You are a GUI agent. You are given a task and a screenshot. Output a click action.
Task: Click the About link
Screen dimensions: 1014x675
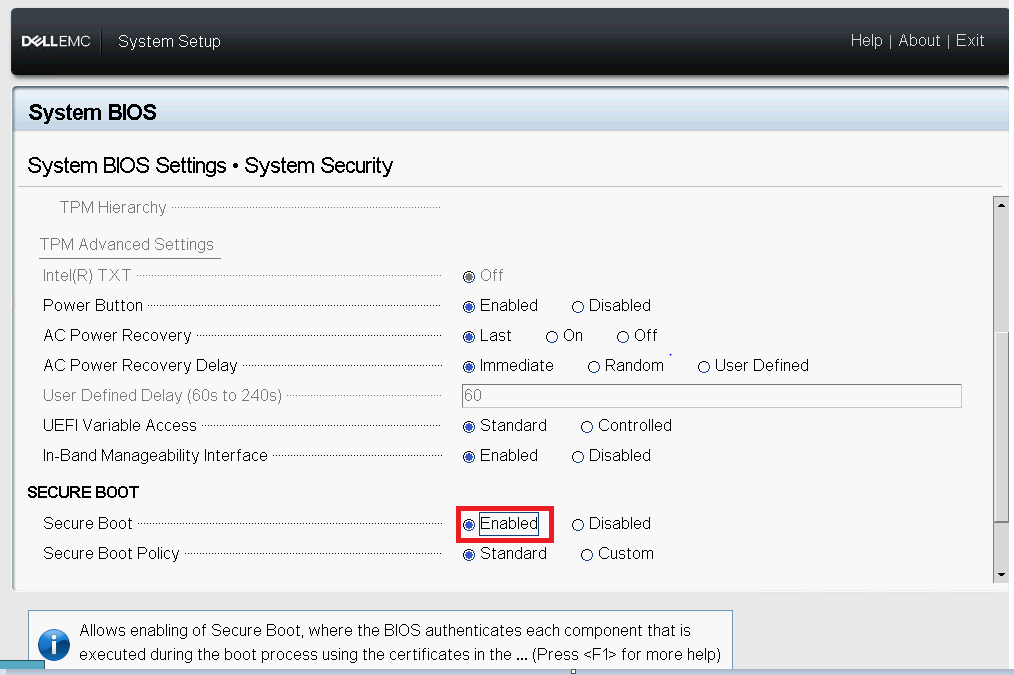click(x=919, y=40)
